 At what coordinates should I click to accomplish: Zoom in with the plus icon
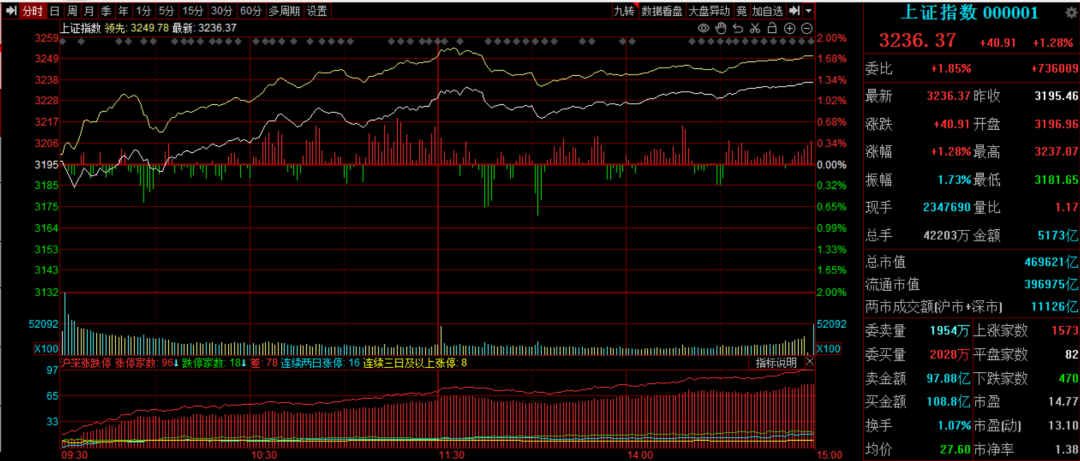[x=789, y=28]
